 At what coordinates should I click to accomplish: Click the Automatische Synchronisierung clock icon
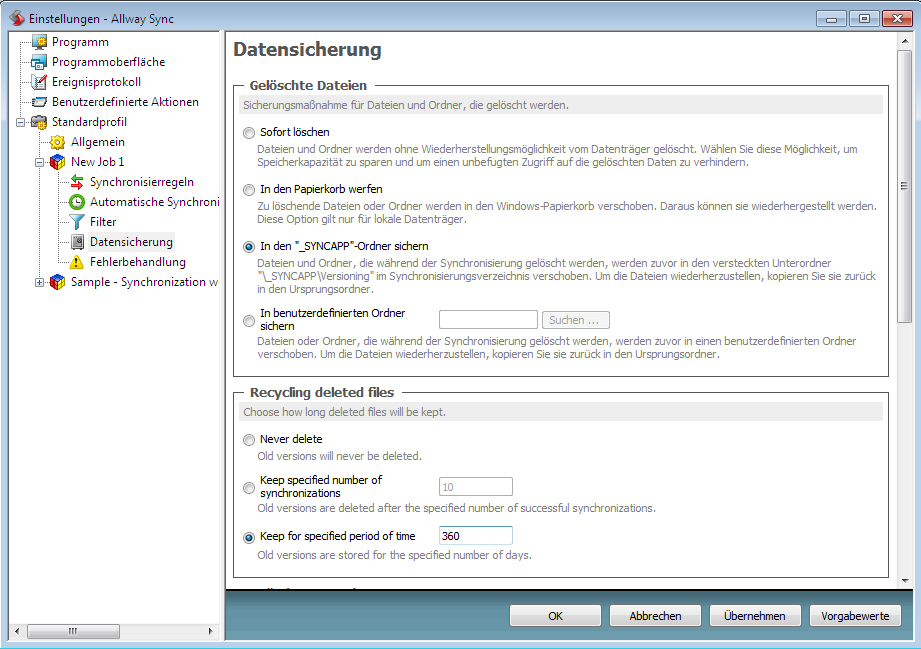[x=77, y=202]
